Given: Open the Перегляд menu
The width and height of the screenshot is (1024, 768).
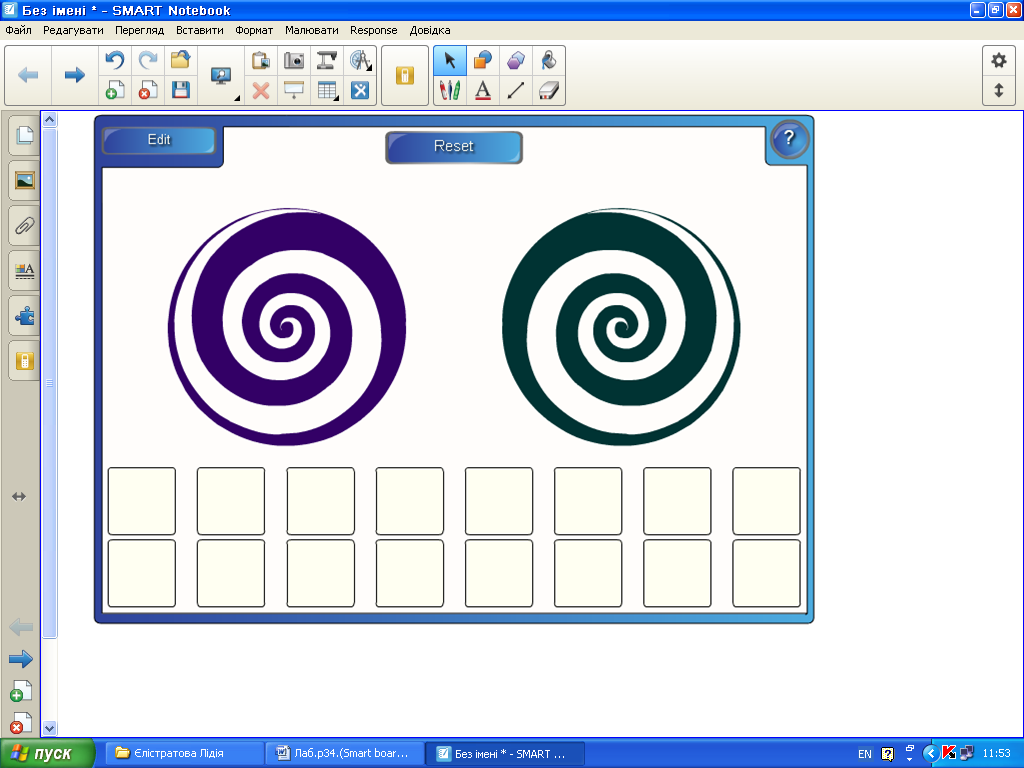Looking at the screenshot, I should 140,30.
